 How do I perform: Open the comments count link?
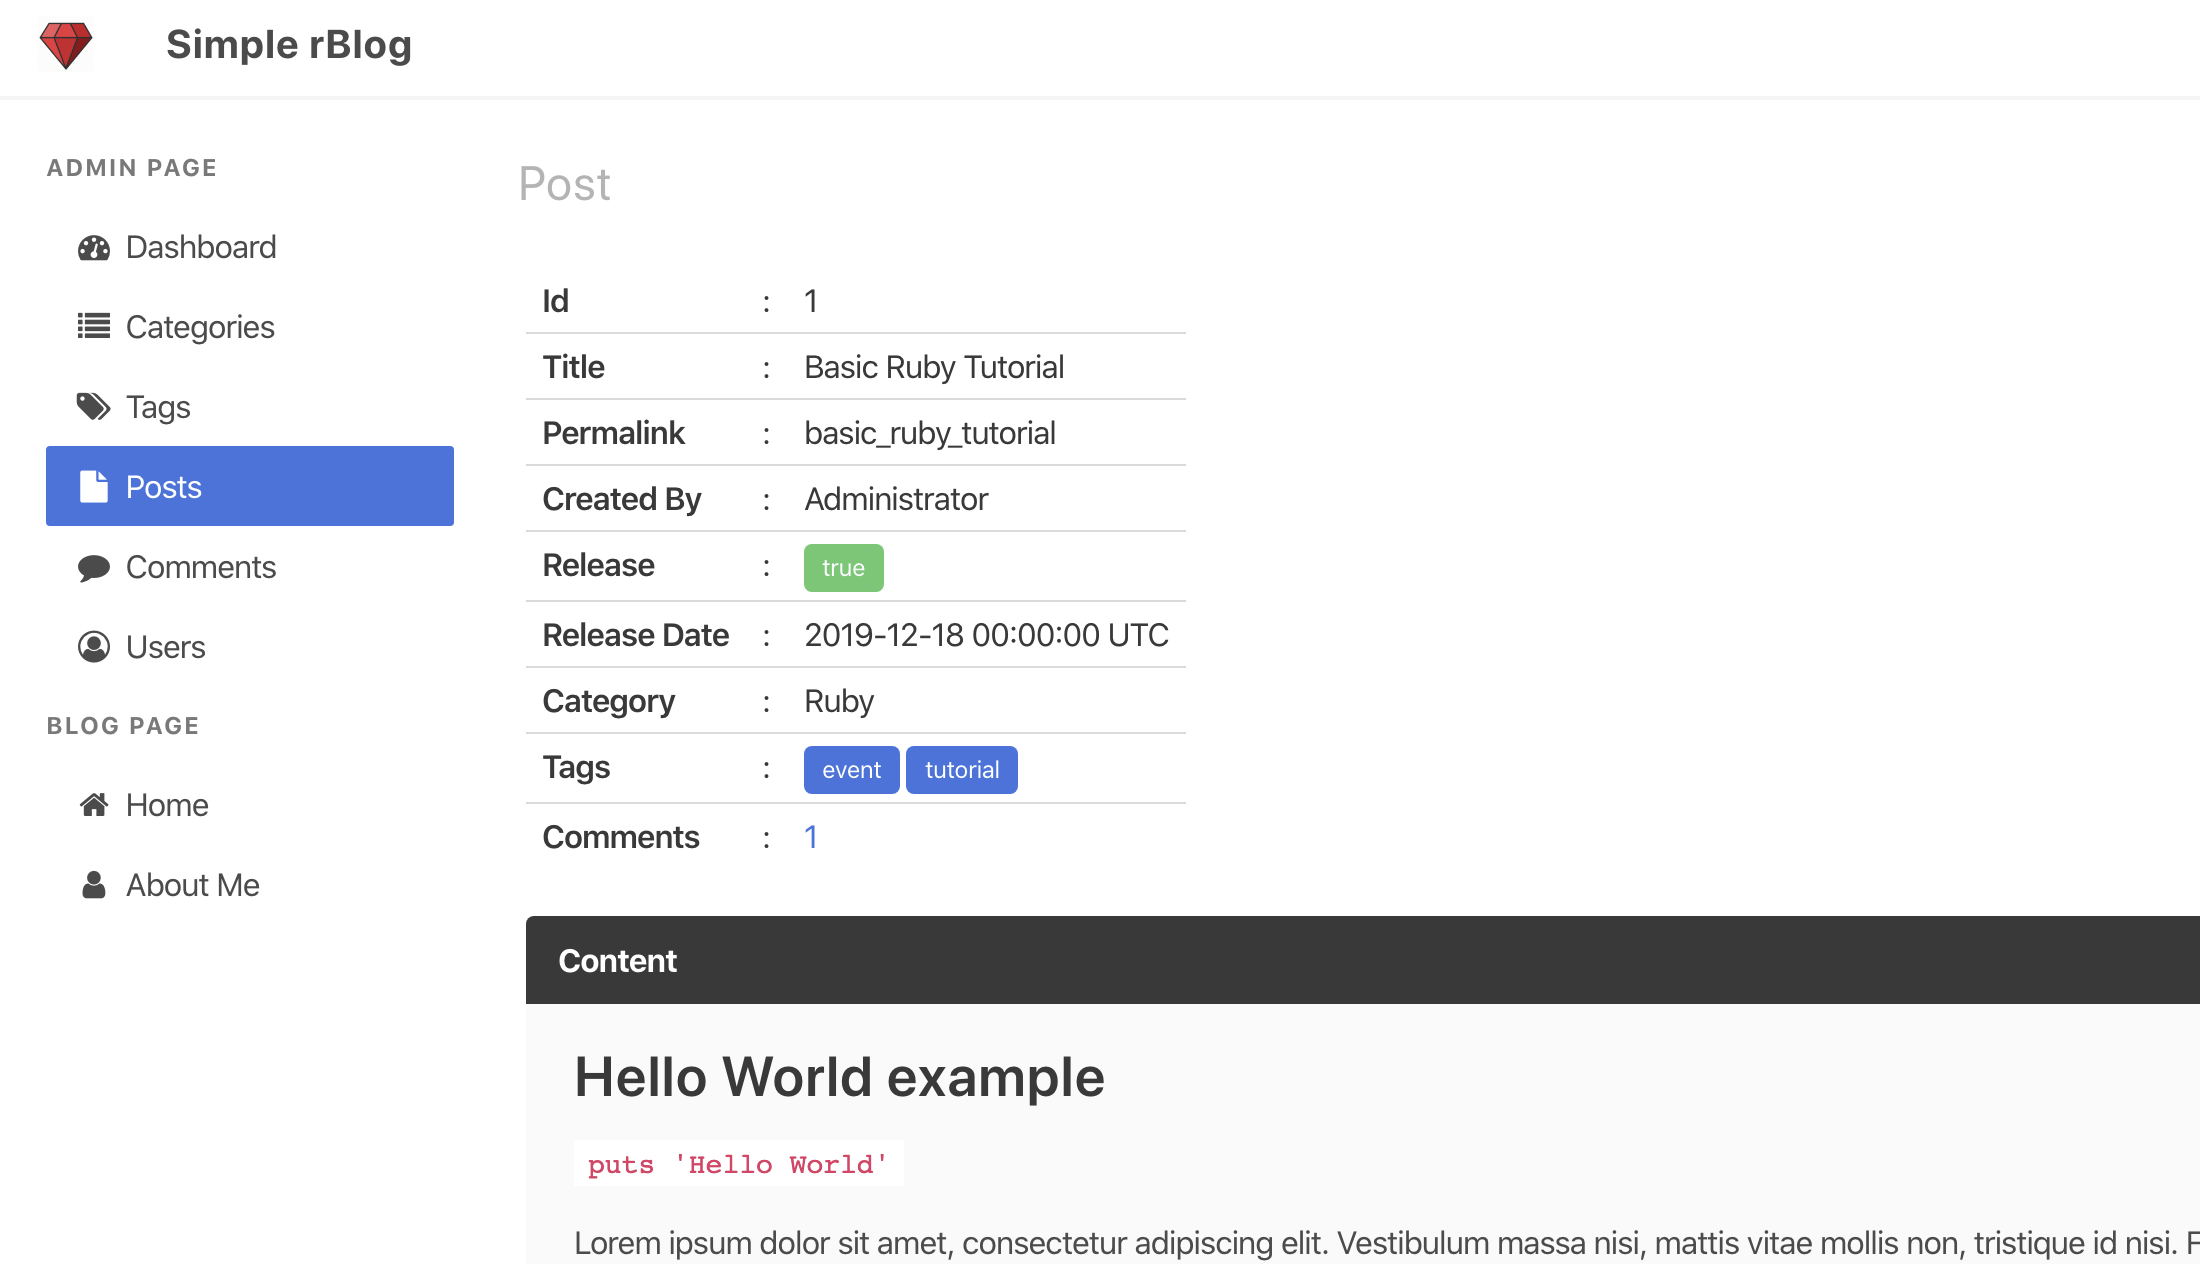811,837
